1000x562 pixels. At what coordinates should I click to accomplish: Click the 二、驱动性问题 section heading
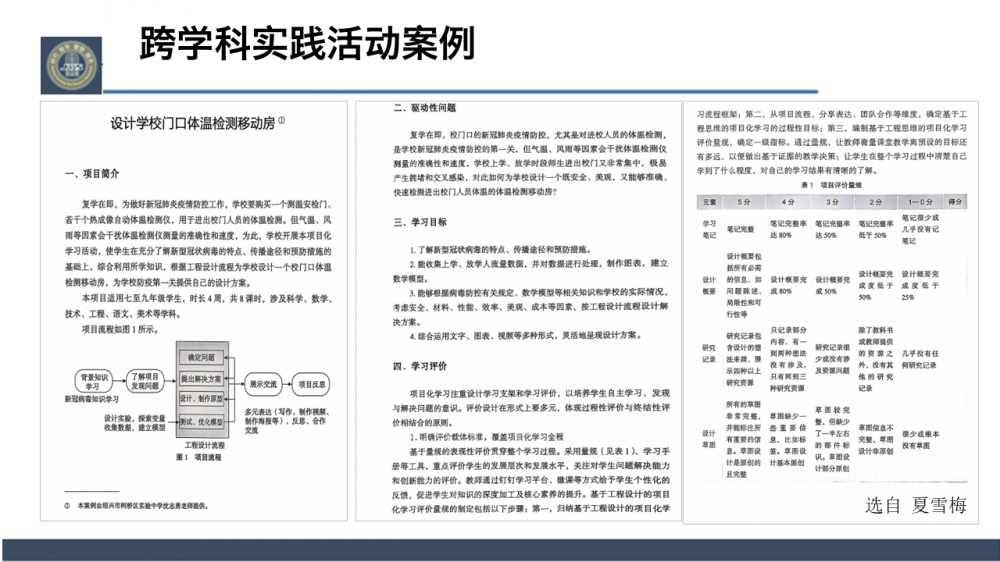424,107
